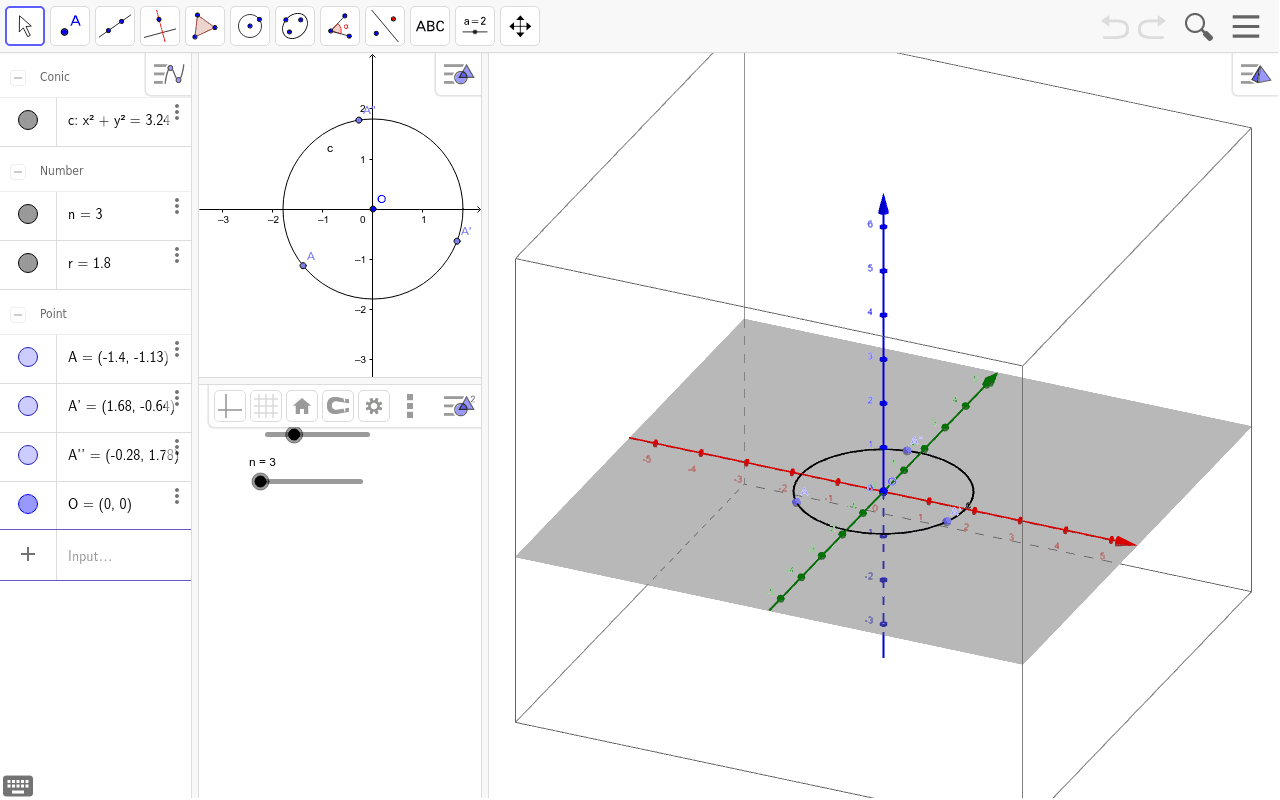Viewport: 1280px width, 800px height.
Task: Open style bar three-dot menu
Action: click(x=410, y=406)
